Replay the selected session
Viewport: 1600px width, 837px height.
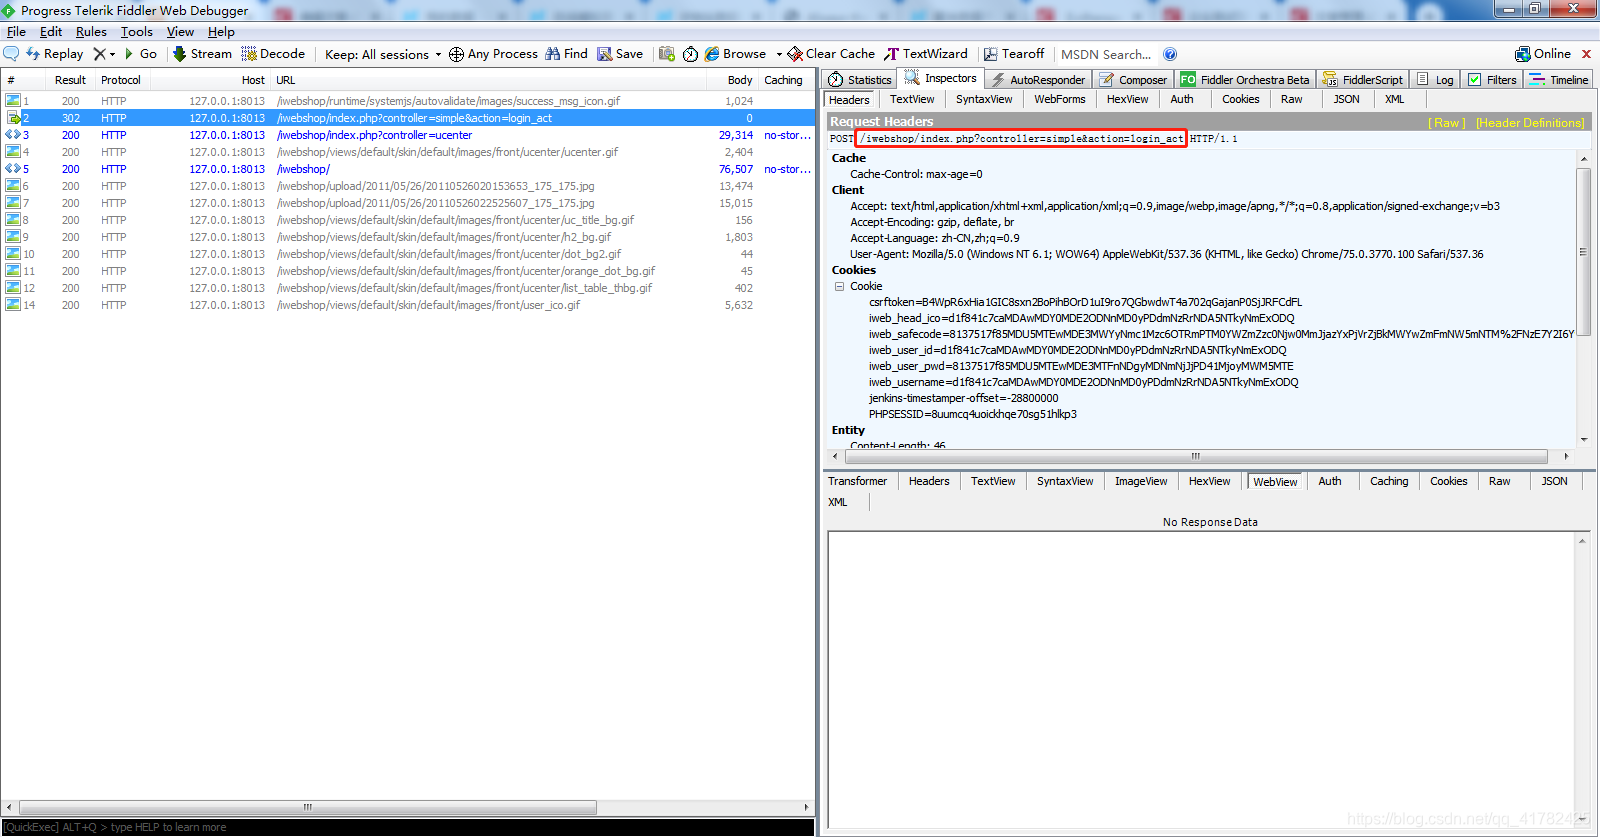55,54
